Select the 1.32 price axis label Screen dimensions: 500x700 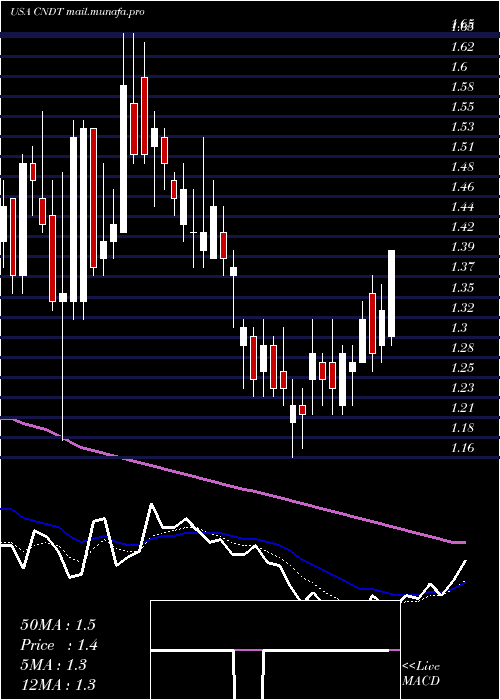pos(462,307)
